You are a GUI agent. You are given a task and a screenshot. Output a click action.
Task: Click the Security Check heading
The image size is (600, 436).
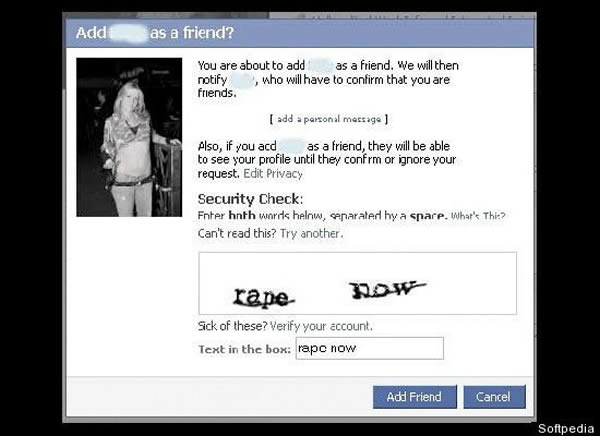point(250,199)
